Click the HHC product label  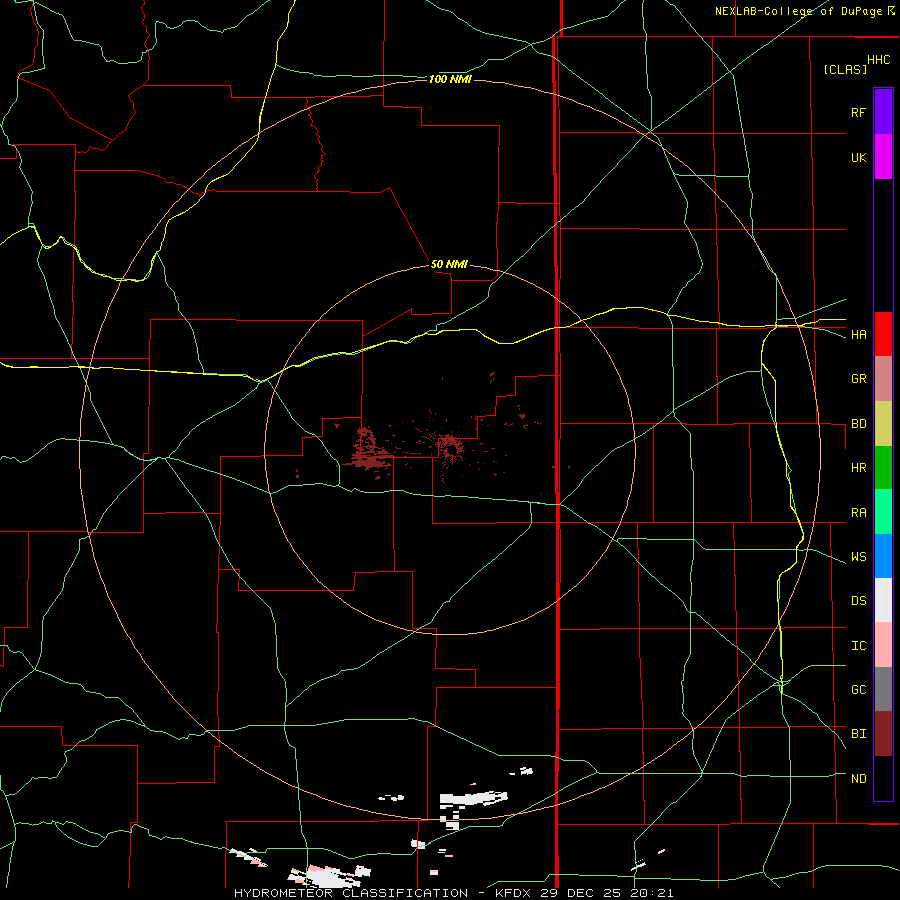[878, 60]
